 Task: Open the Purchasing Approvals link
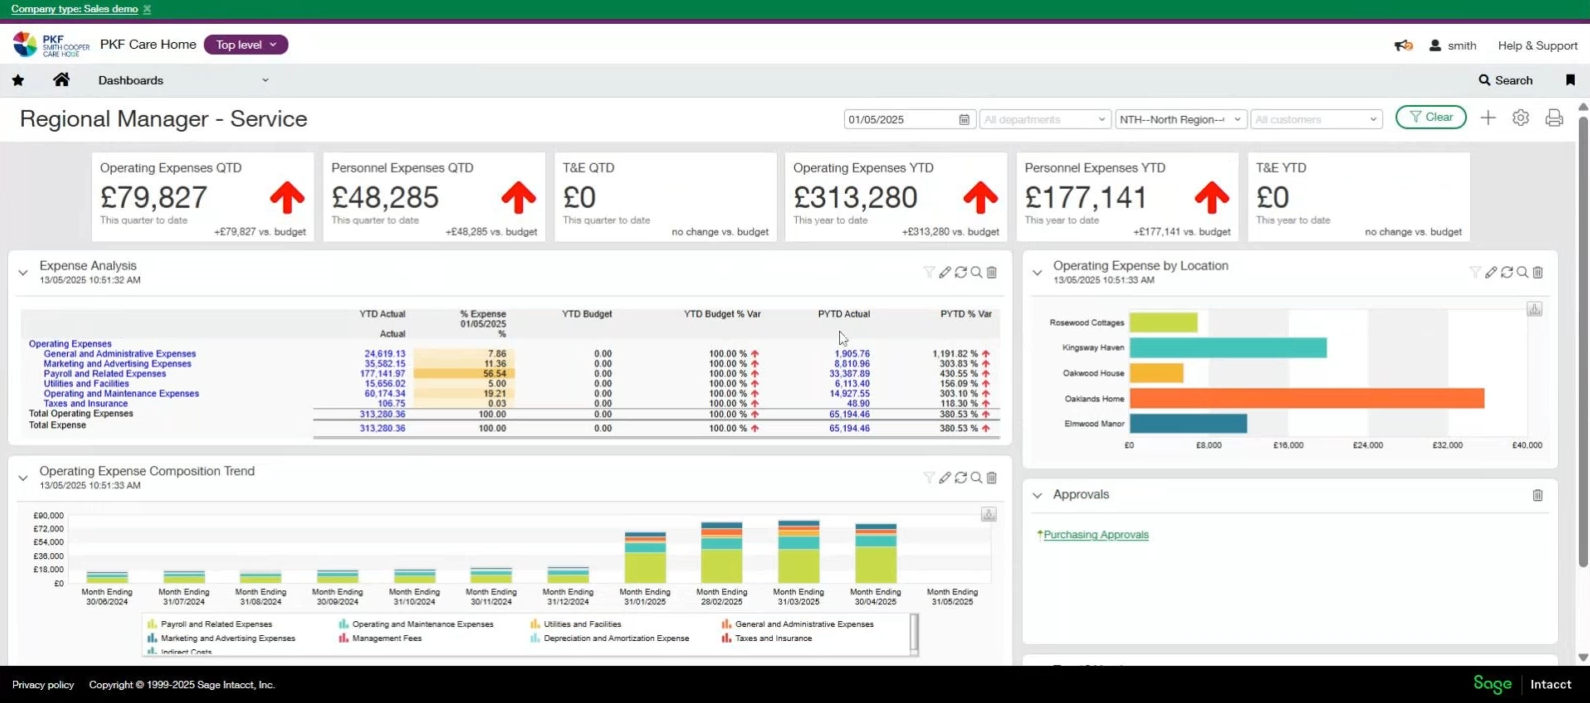click(x=1096, y=535)
